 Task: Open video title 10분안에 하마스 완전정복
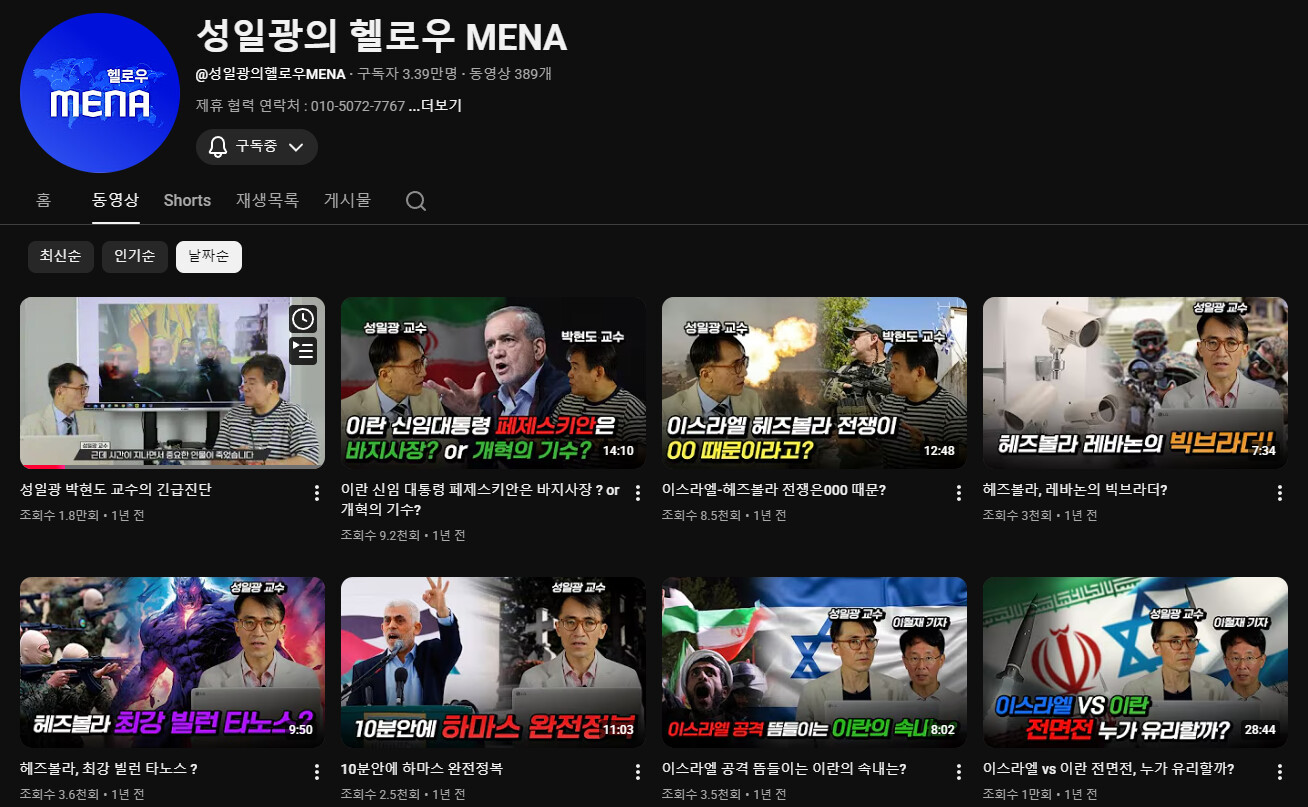(x=422, y=769)
